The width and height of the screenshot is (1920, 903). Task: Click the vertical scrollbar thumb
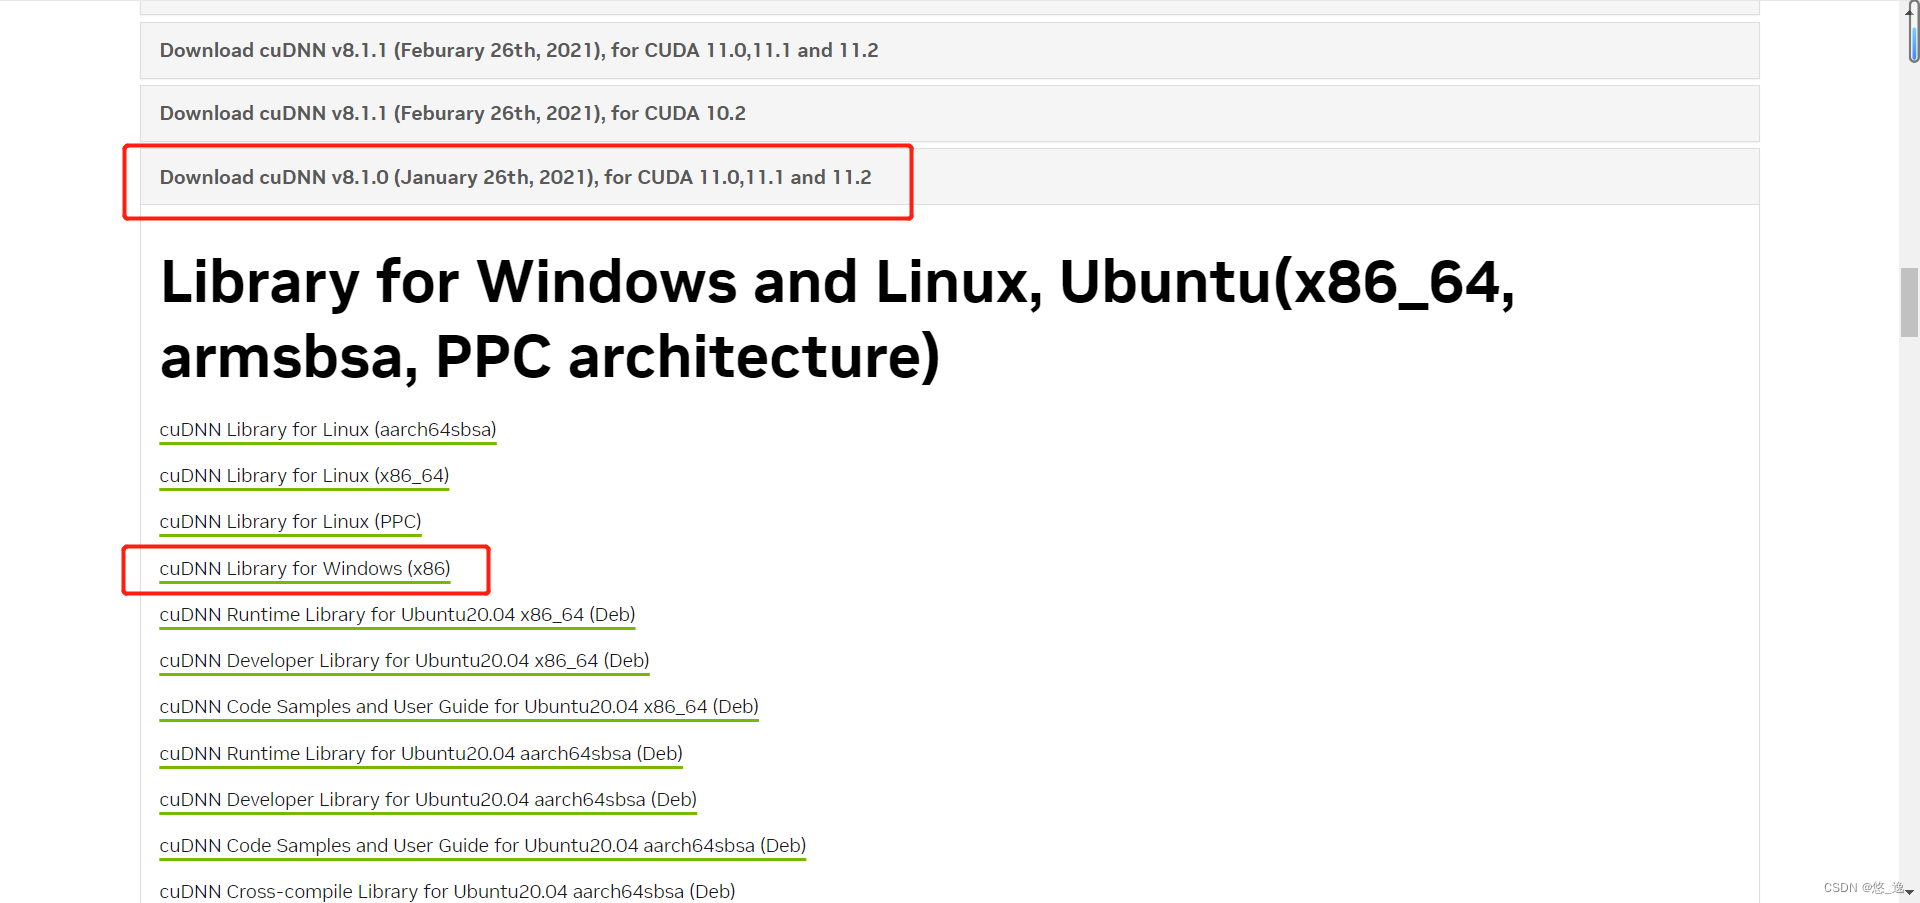[x=1910, y=300]
